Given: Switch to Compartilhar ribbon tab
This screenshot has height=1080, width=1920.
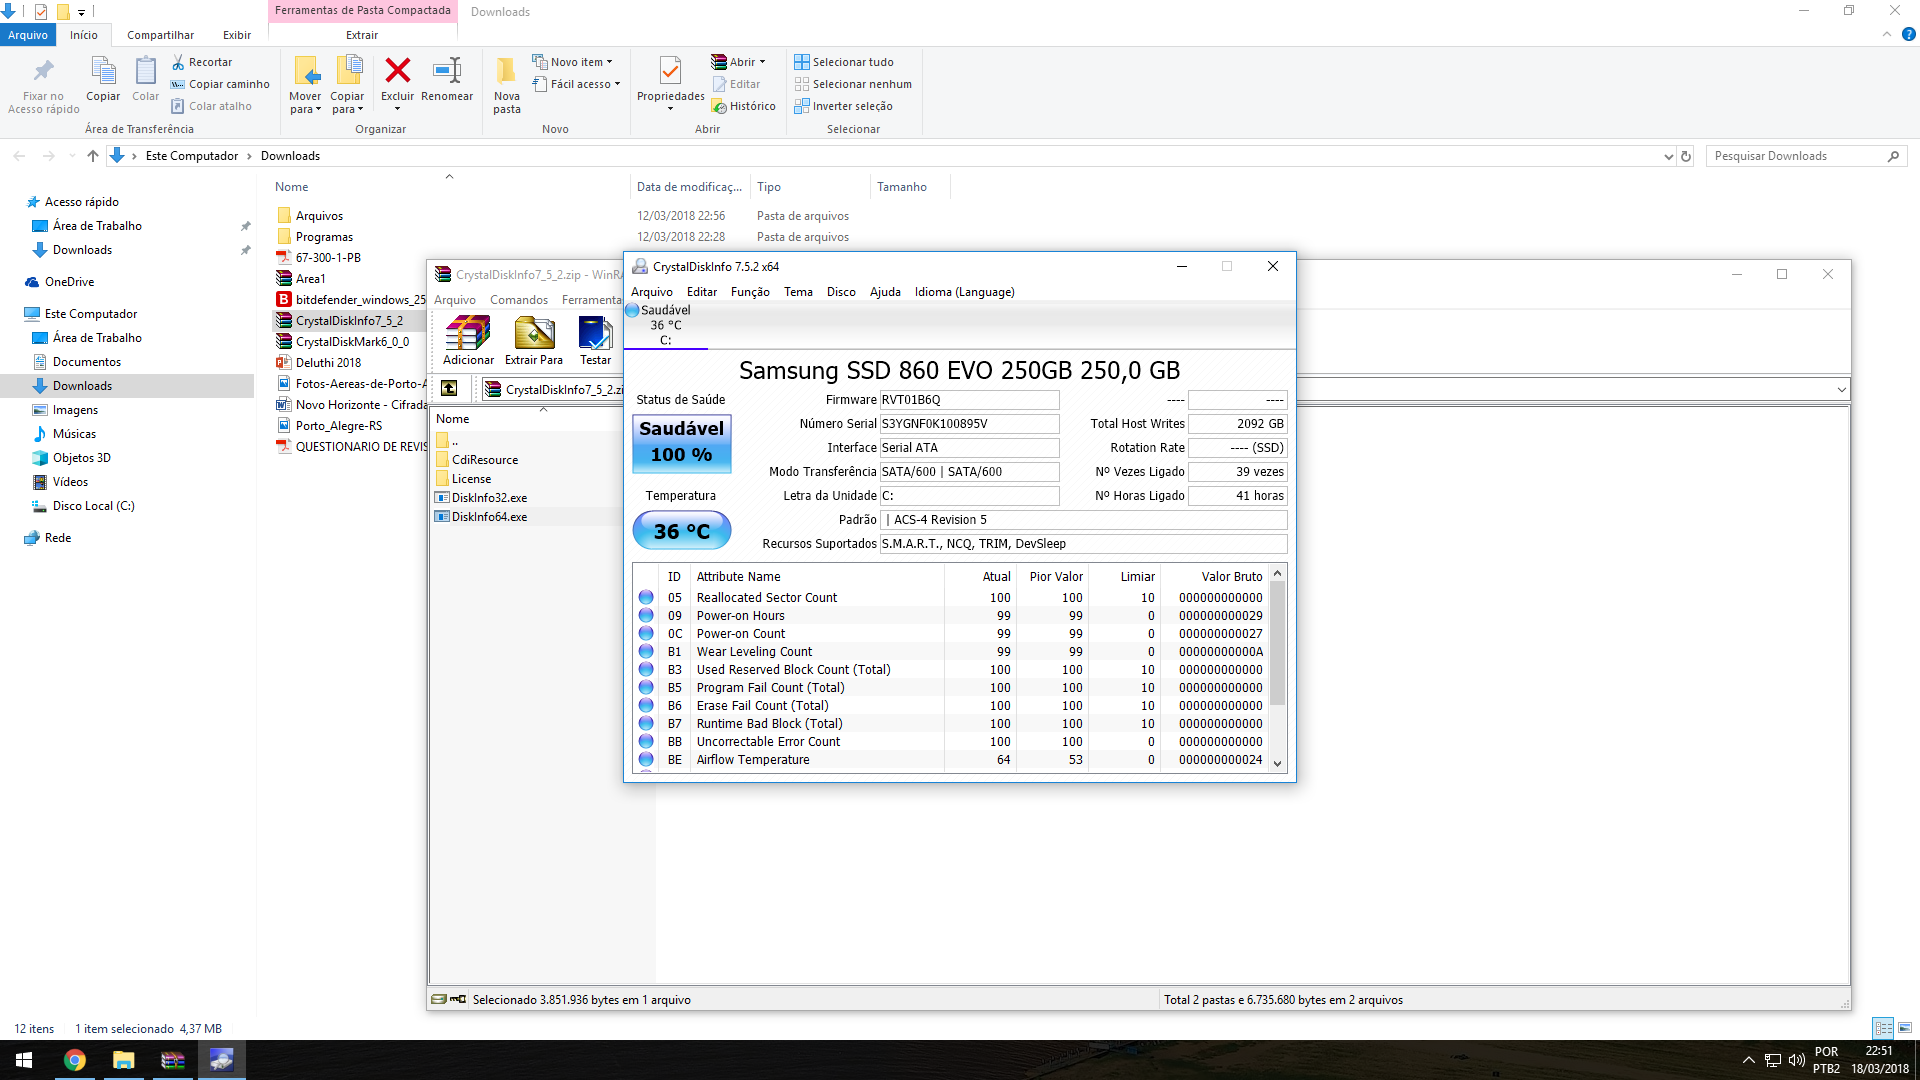Looking at the screenshot, I should click(x=160, y=35).
